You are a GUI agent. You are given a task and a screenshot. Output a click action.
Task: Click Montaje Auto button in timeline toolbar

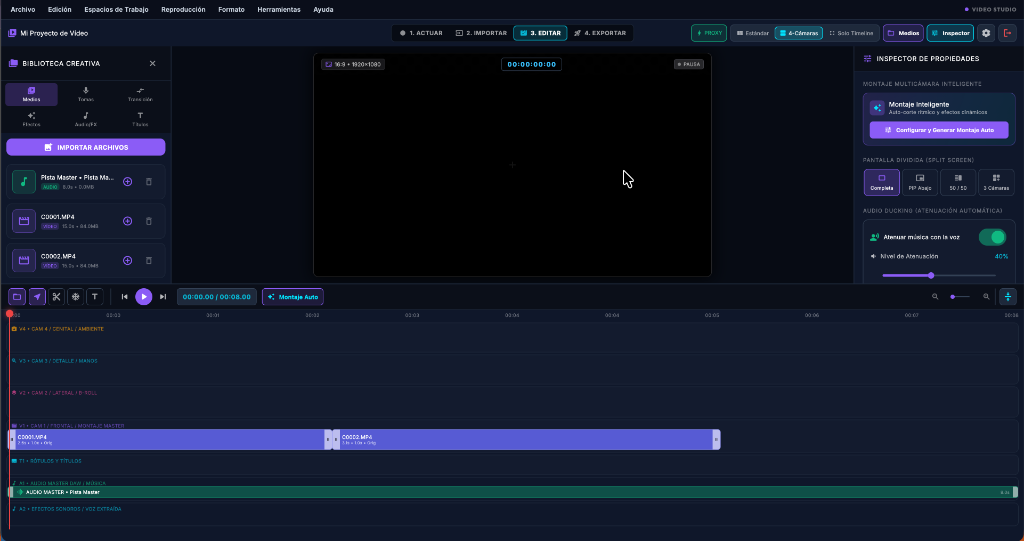pos(293,297)
